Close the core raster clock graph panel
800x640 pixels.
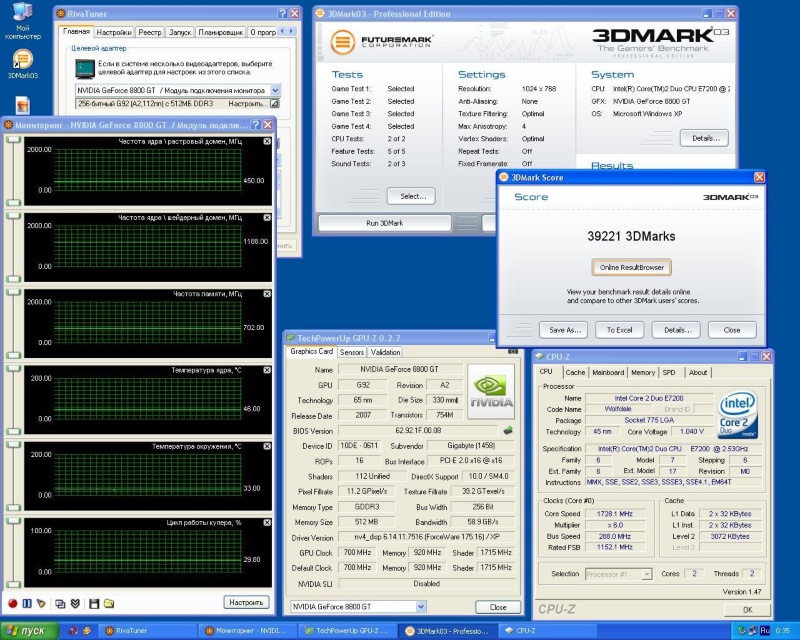267,141
